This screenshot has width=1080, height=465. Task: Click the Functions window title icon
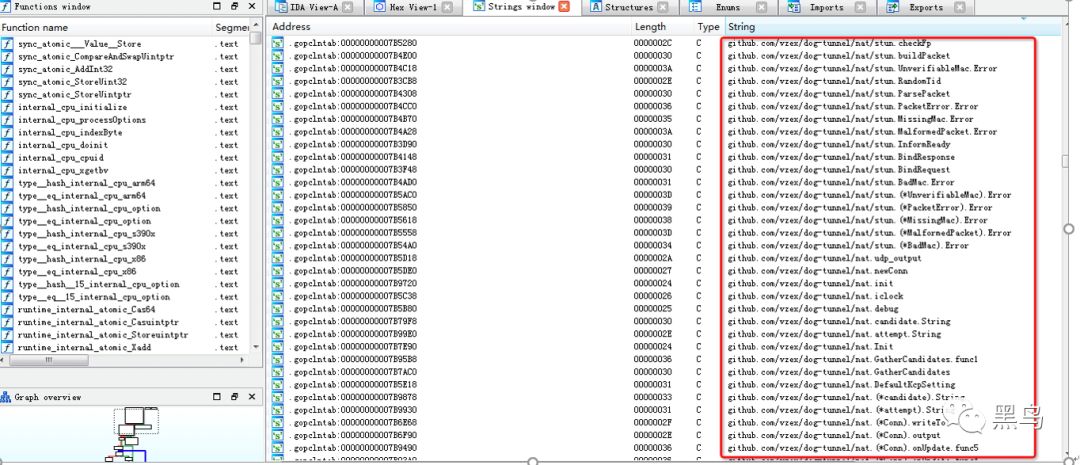[x=6, y=6]
